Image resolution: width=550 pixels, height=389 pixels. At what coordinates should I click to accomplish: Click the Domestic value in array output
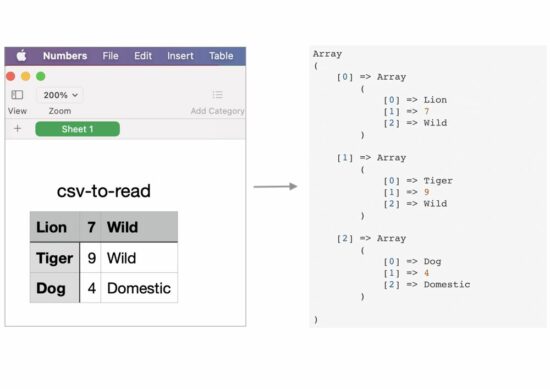tap(447, 284)
